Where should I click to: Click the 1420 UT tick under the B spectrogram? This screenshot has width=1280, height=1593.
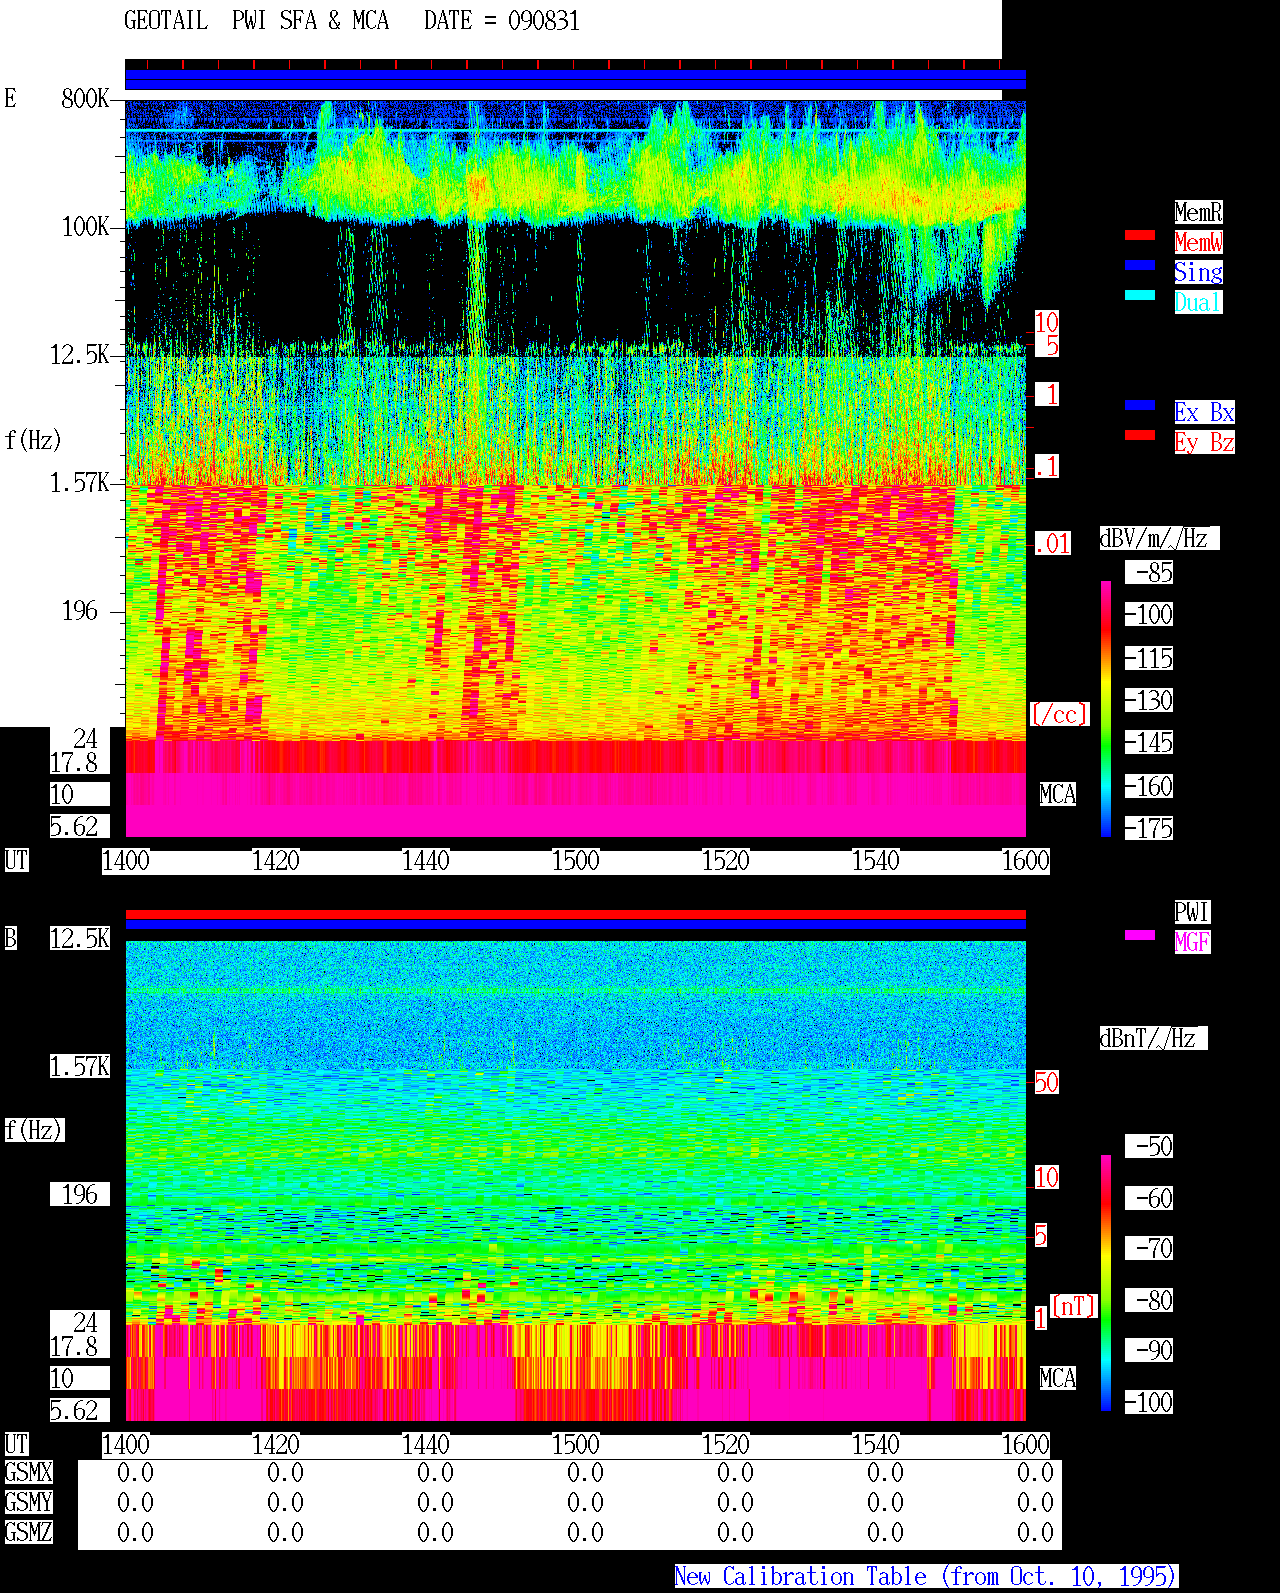[276, 1445]
